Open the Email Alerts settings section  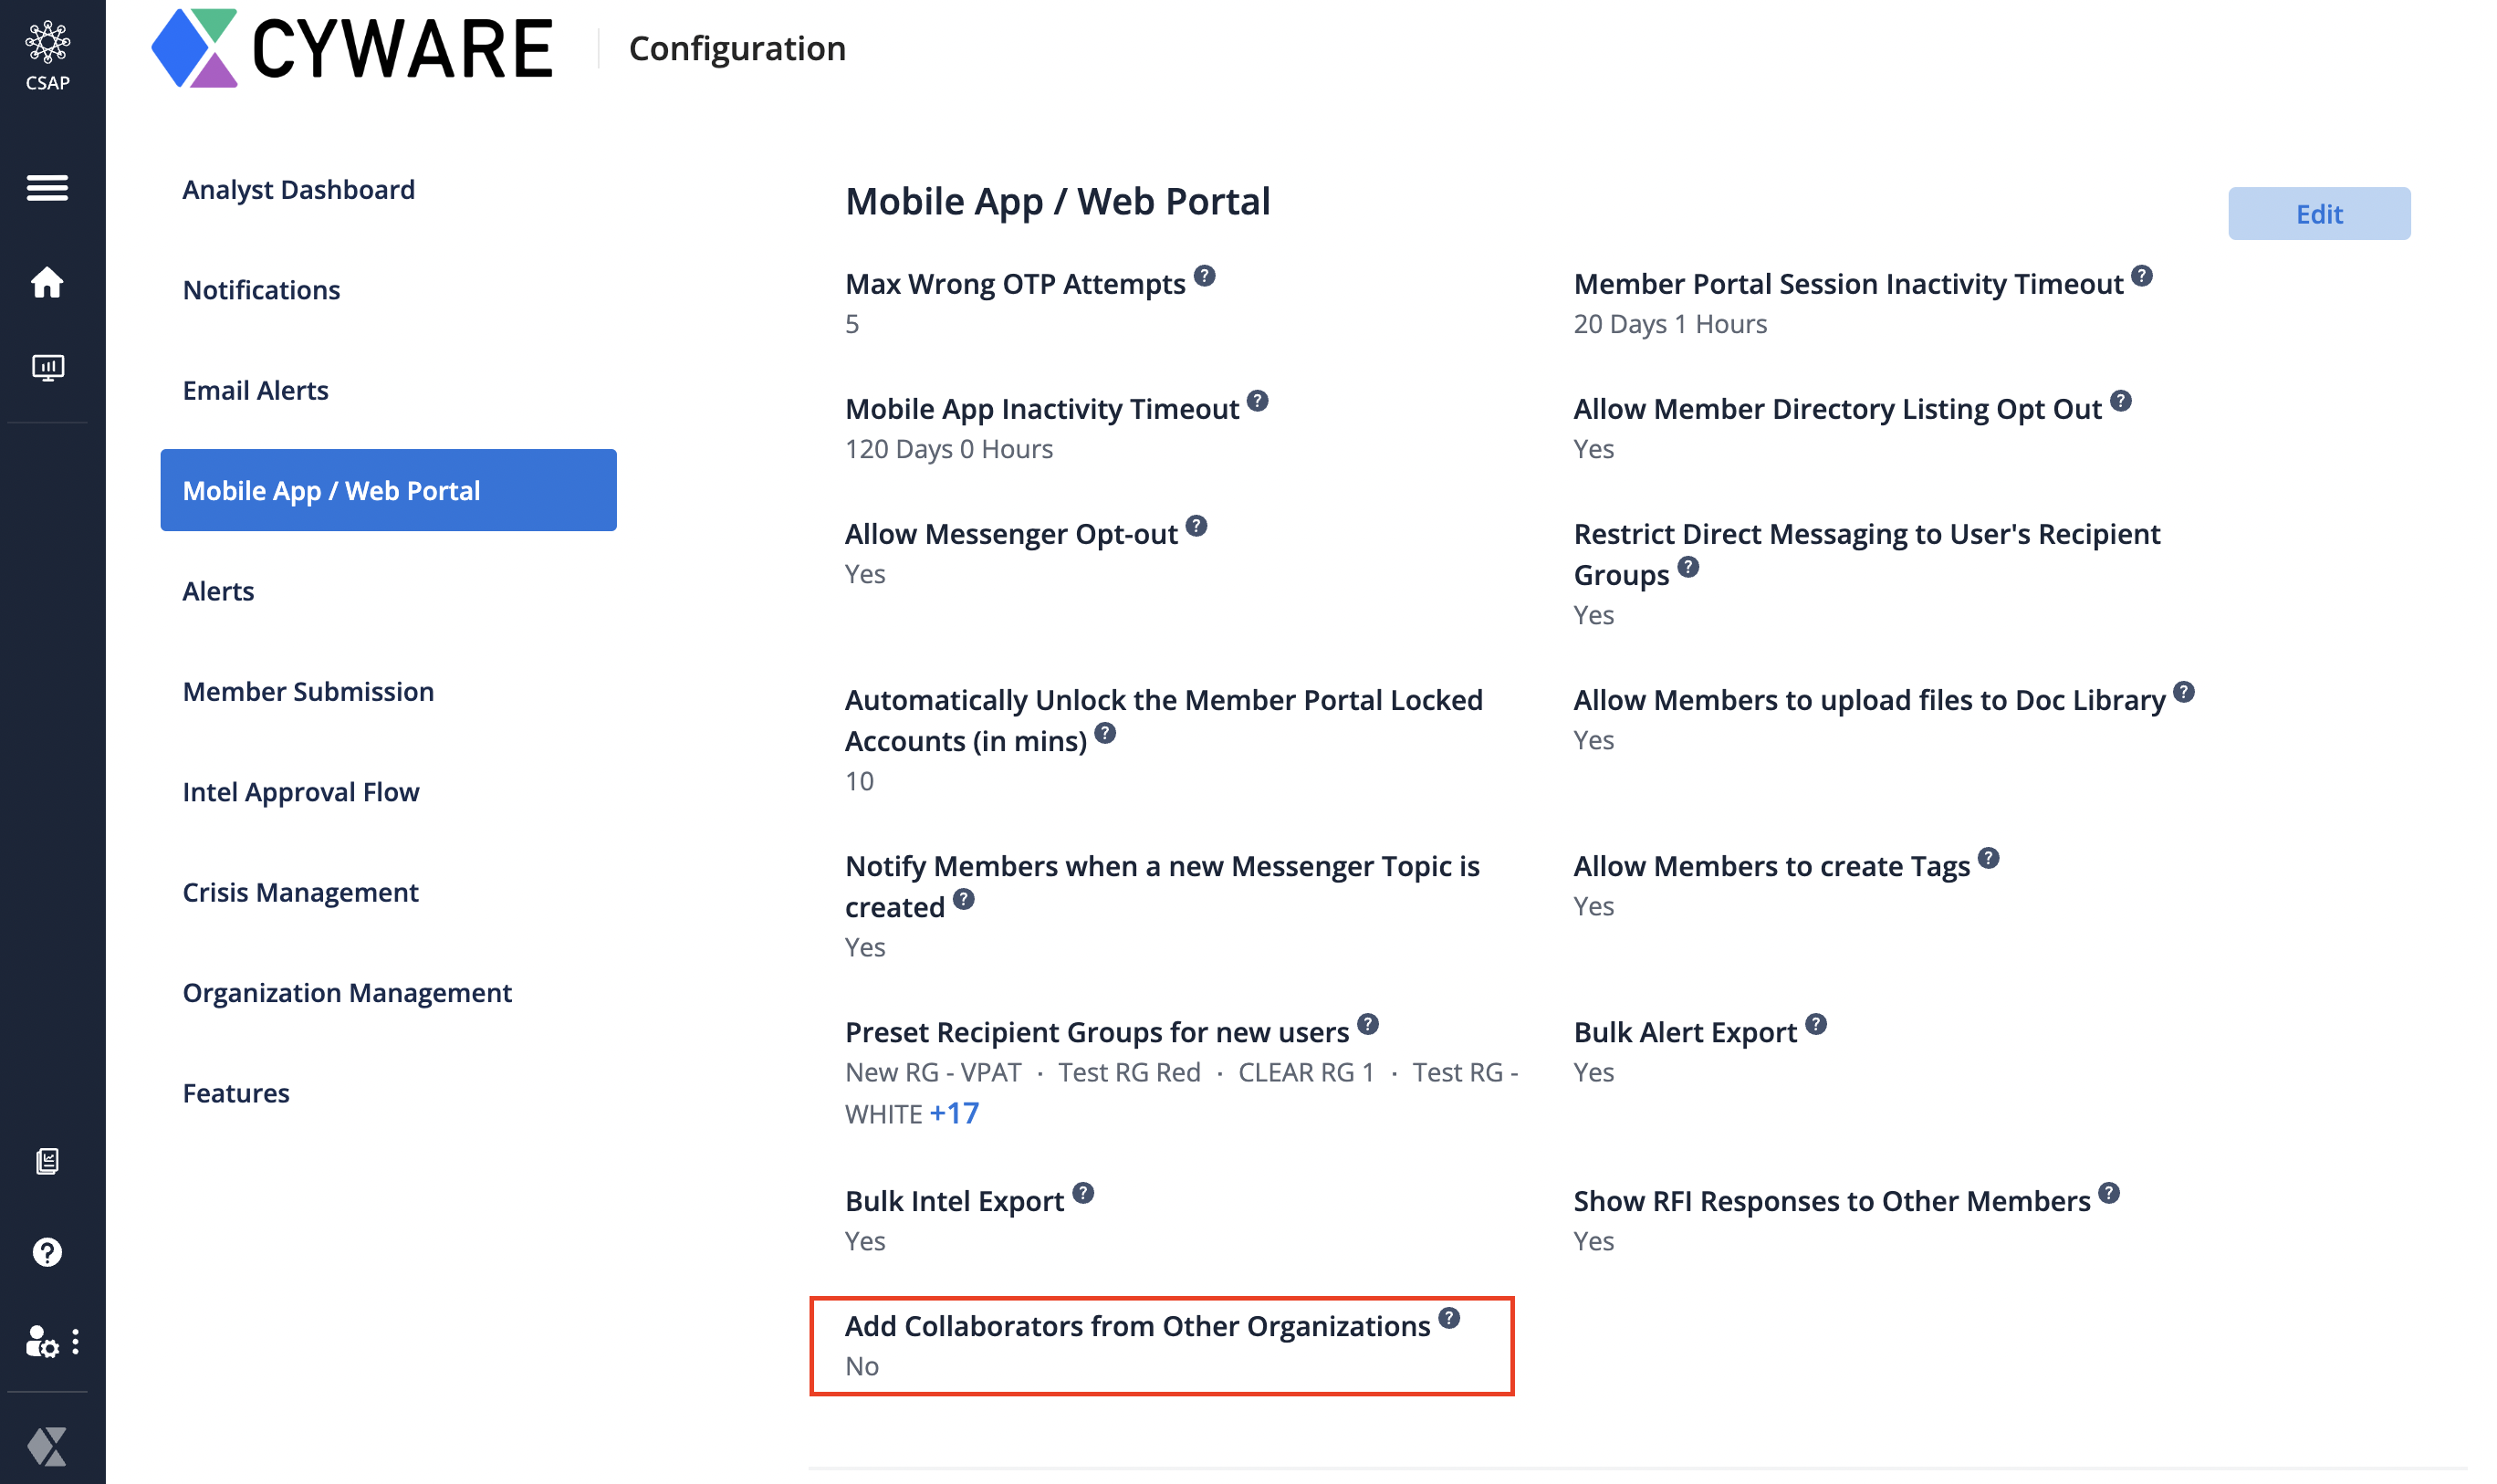point(255,390)
